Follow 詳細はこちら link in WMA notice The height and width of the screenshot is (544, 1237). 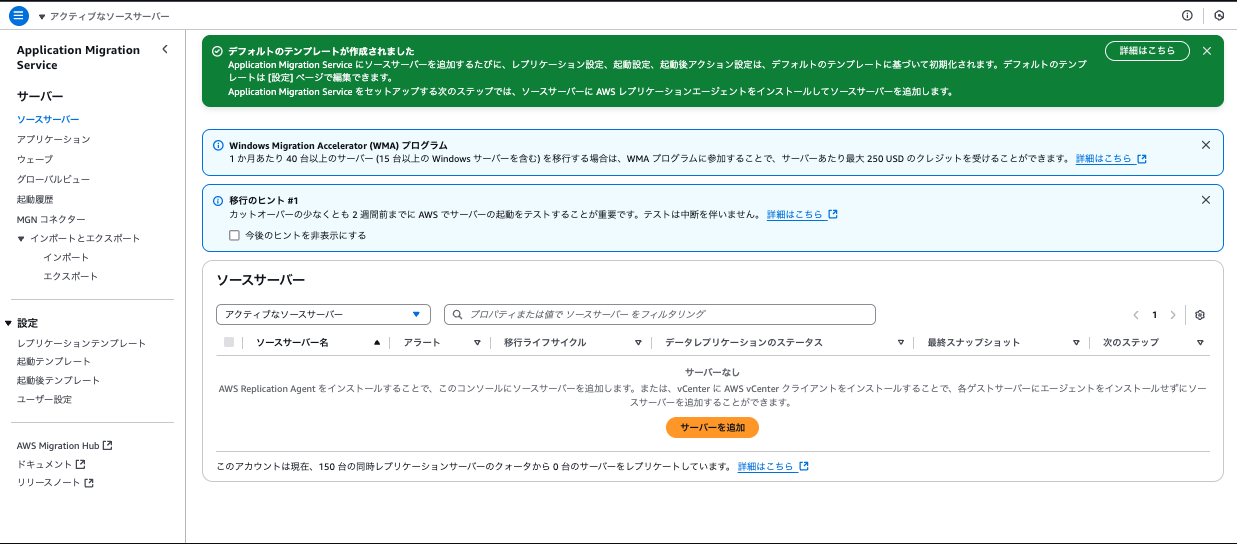click(x=1111, y=159)
